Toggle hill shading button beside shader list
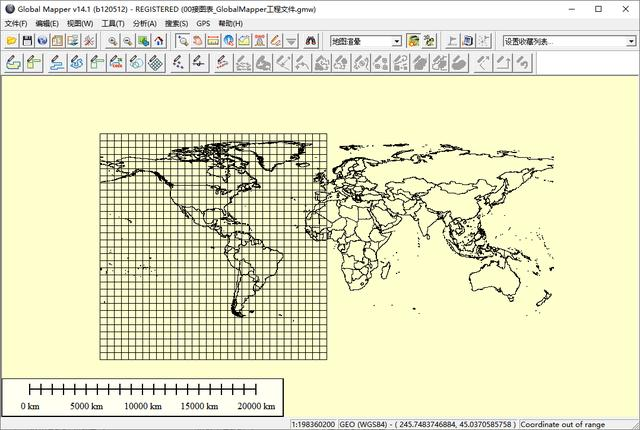640x430 pixels. (x=413, y=41)
